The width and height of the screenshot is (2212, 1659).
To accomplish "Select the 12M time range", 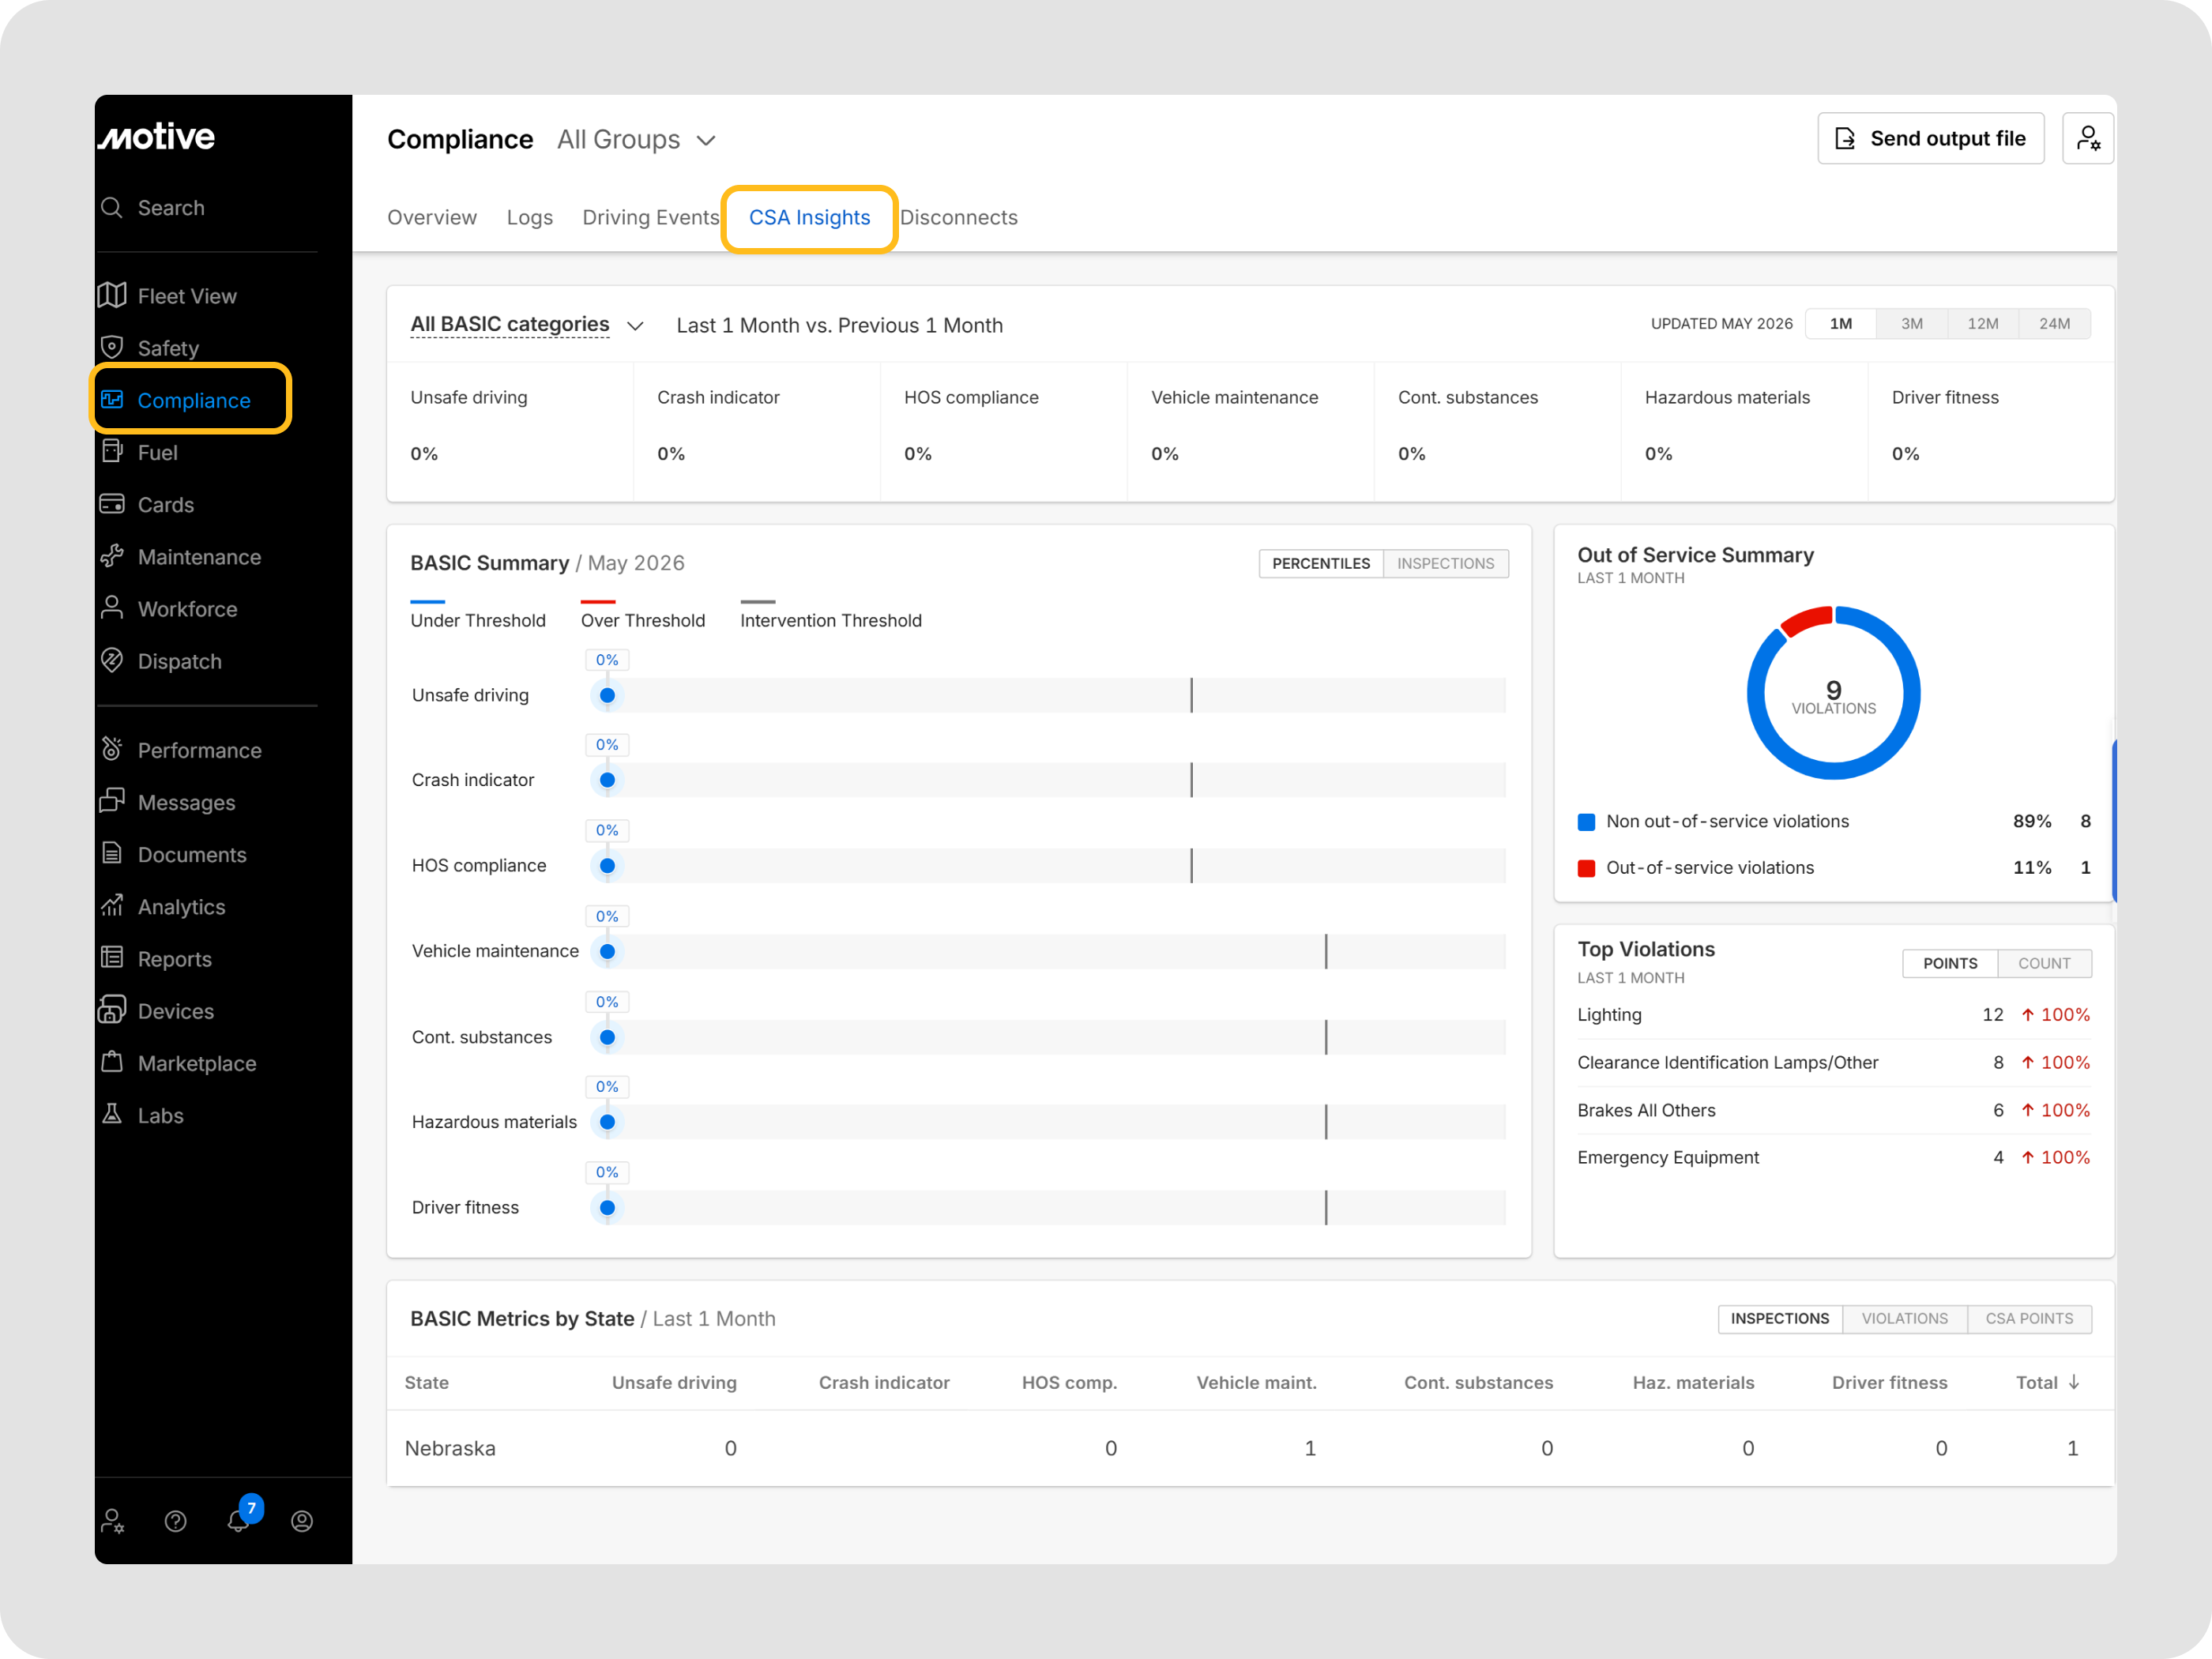I will coord(1982,323).
